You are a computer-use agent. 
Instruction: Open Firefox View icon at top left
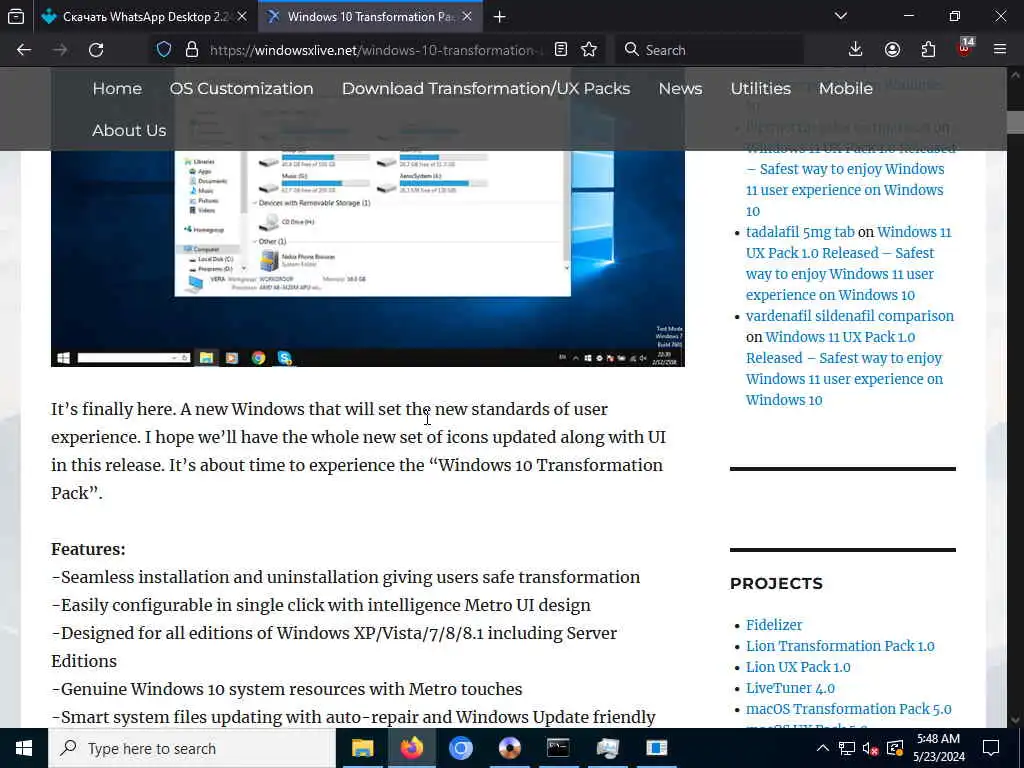click(16, 16)
